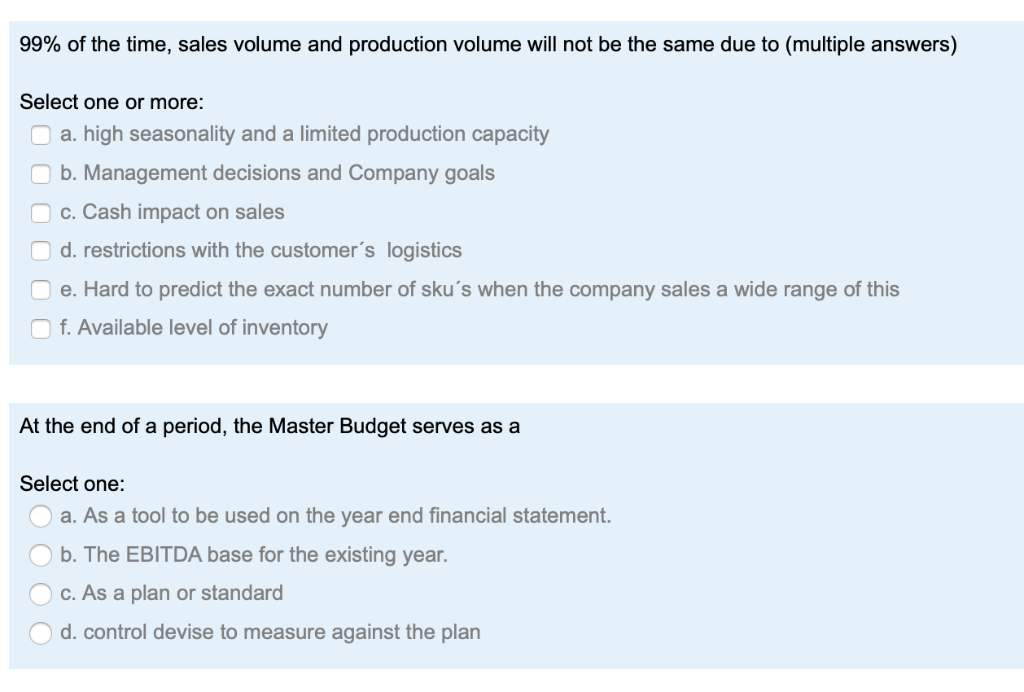Select radio option c As a plan or standard
This screenshot has width=1024, height=692.
[40, 593]
